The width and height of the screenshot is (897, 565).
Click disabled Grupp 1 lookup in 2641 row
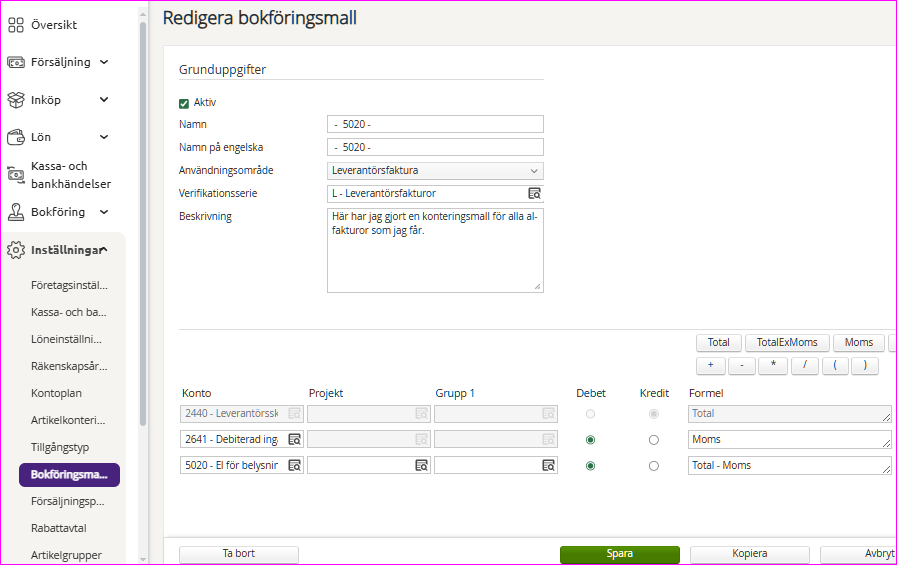coord(549,439)
